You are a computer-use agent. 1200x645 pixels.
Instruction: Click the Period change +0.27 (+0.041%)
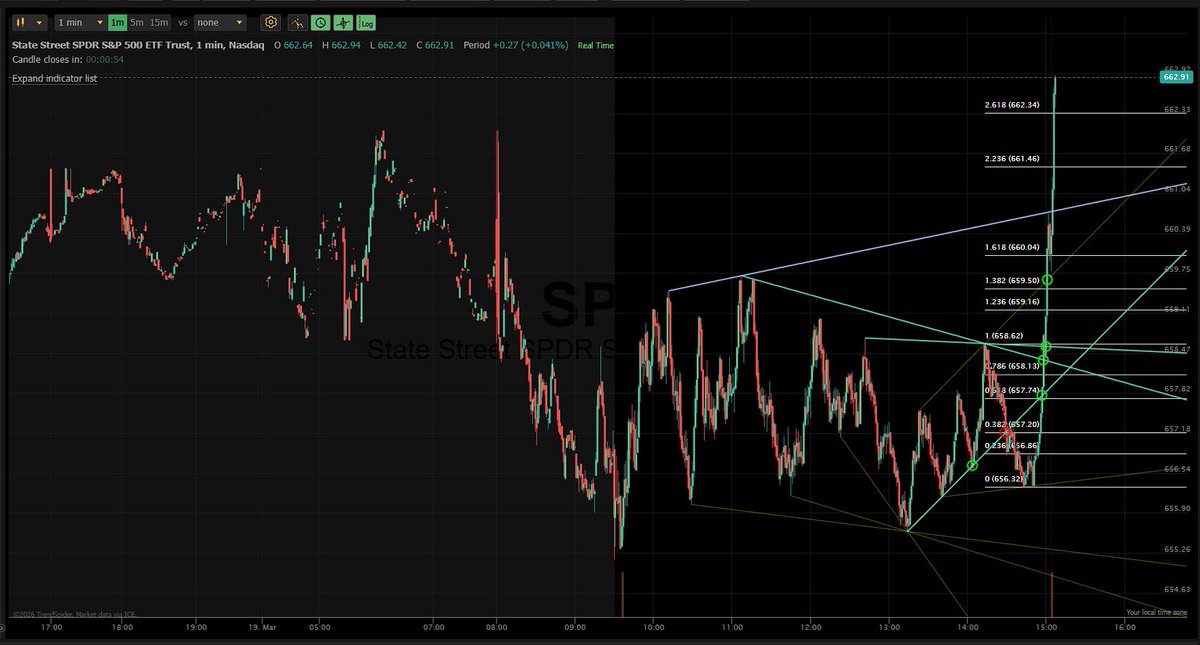pyautogui.click(x=530, y=45)
